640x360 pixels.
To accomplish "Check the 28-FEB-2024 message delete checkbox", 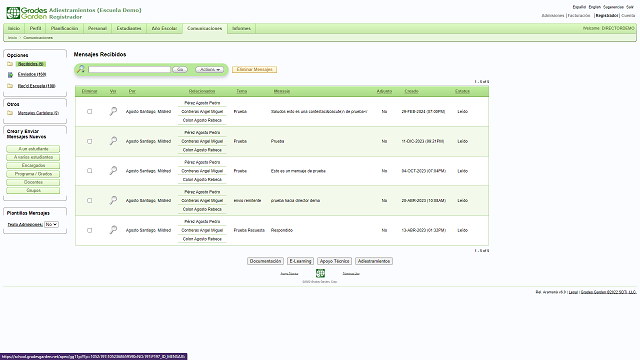I will coord(89,111).
